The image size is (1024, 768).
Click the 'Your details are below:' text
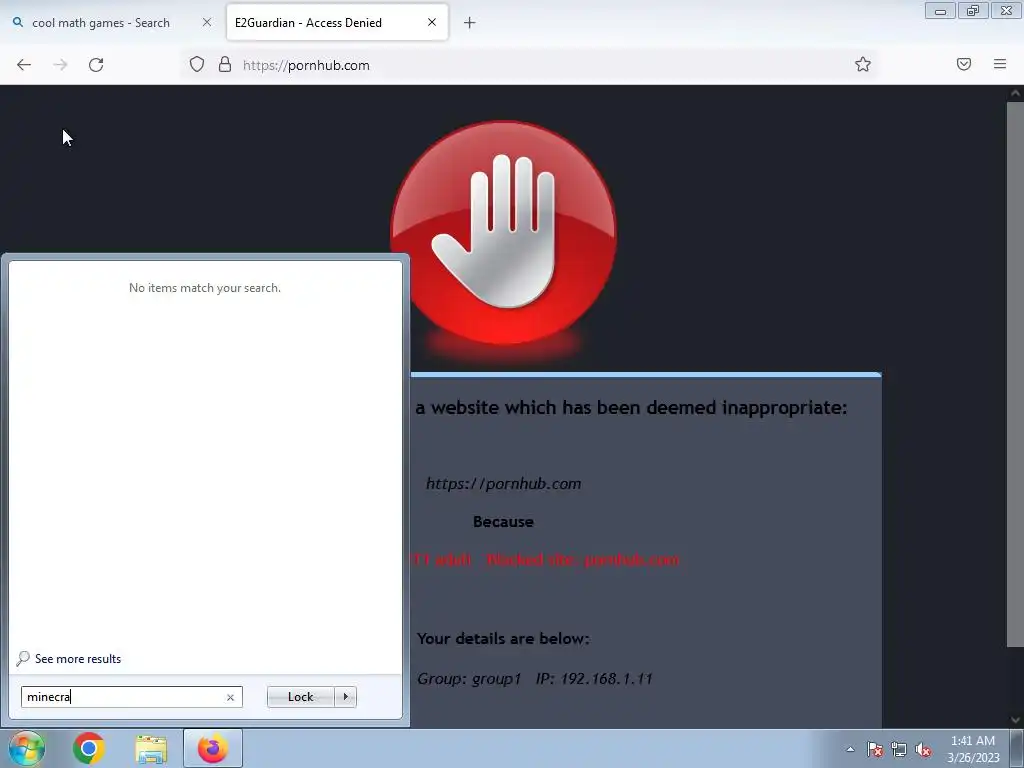(x=503, y=639)
